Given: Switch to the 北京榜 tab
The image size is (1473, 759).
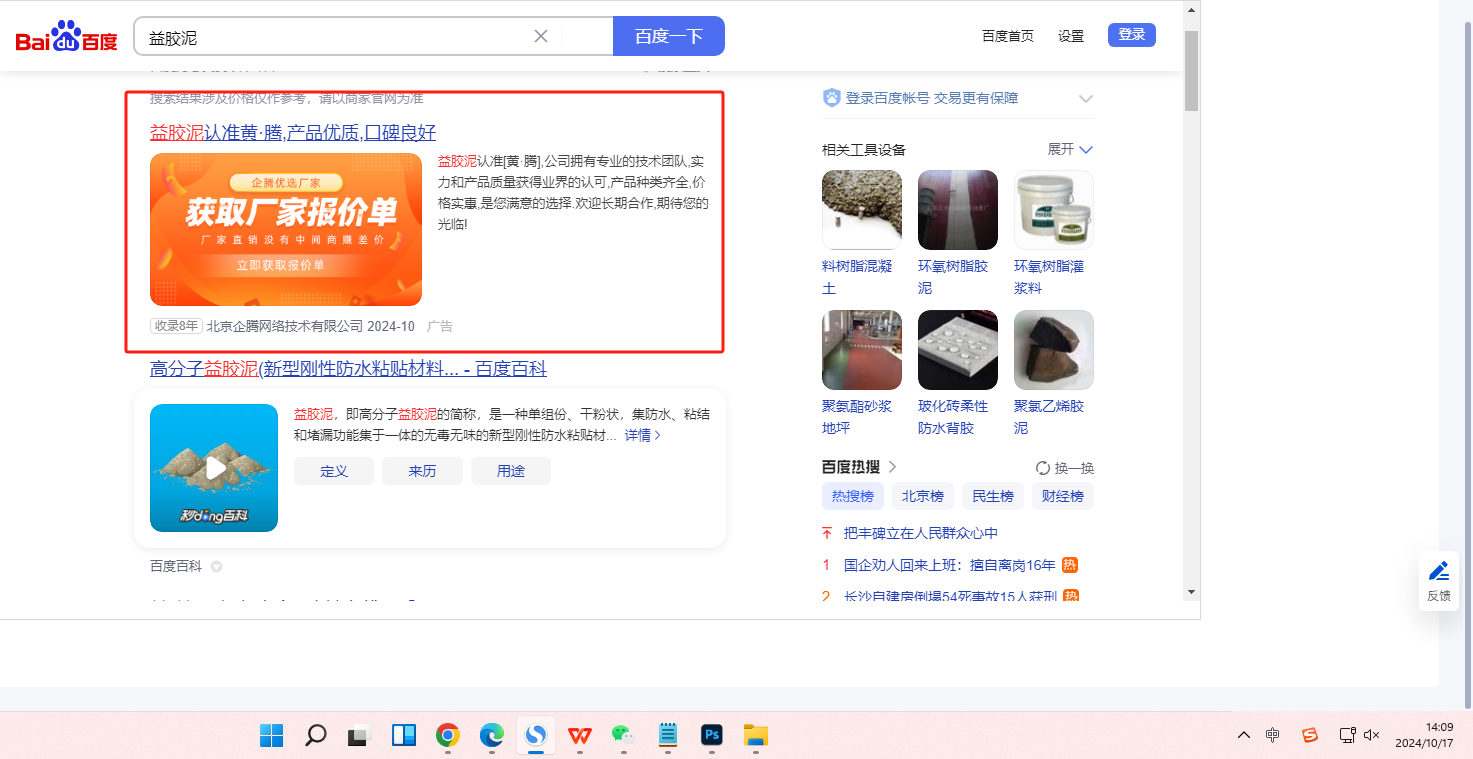Looking at the screenshot, I should pyautogui.click(x=923, y=496).
